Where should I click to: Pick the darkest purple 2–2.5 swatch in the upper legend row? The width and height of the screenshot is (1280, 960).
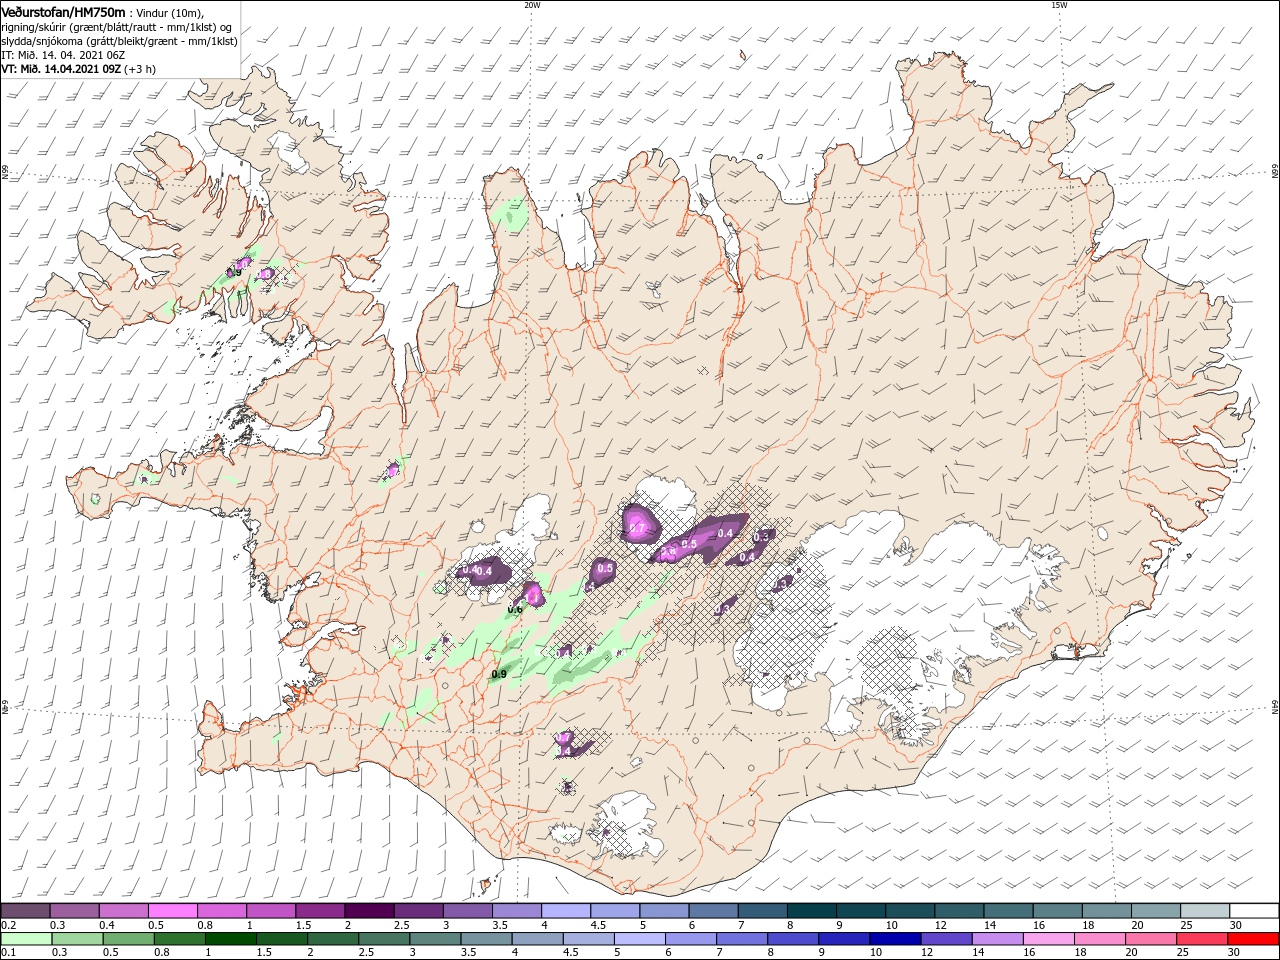(x=368, y=911)
